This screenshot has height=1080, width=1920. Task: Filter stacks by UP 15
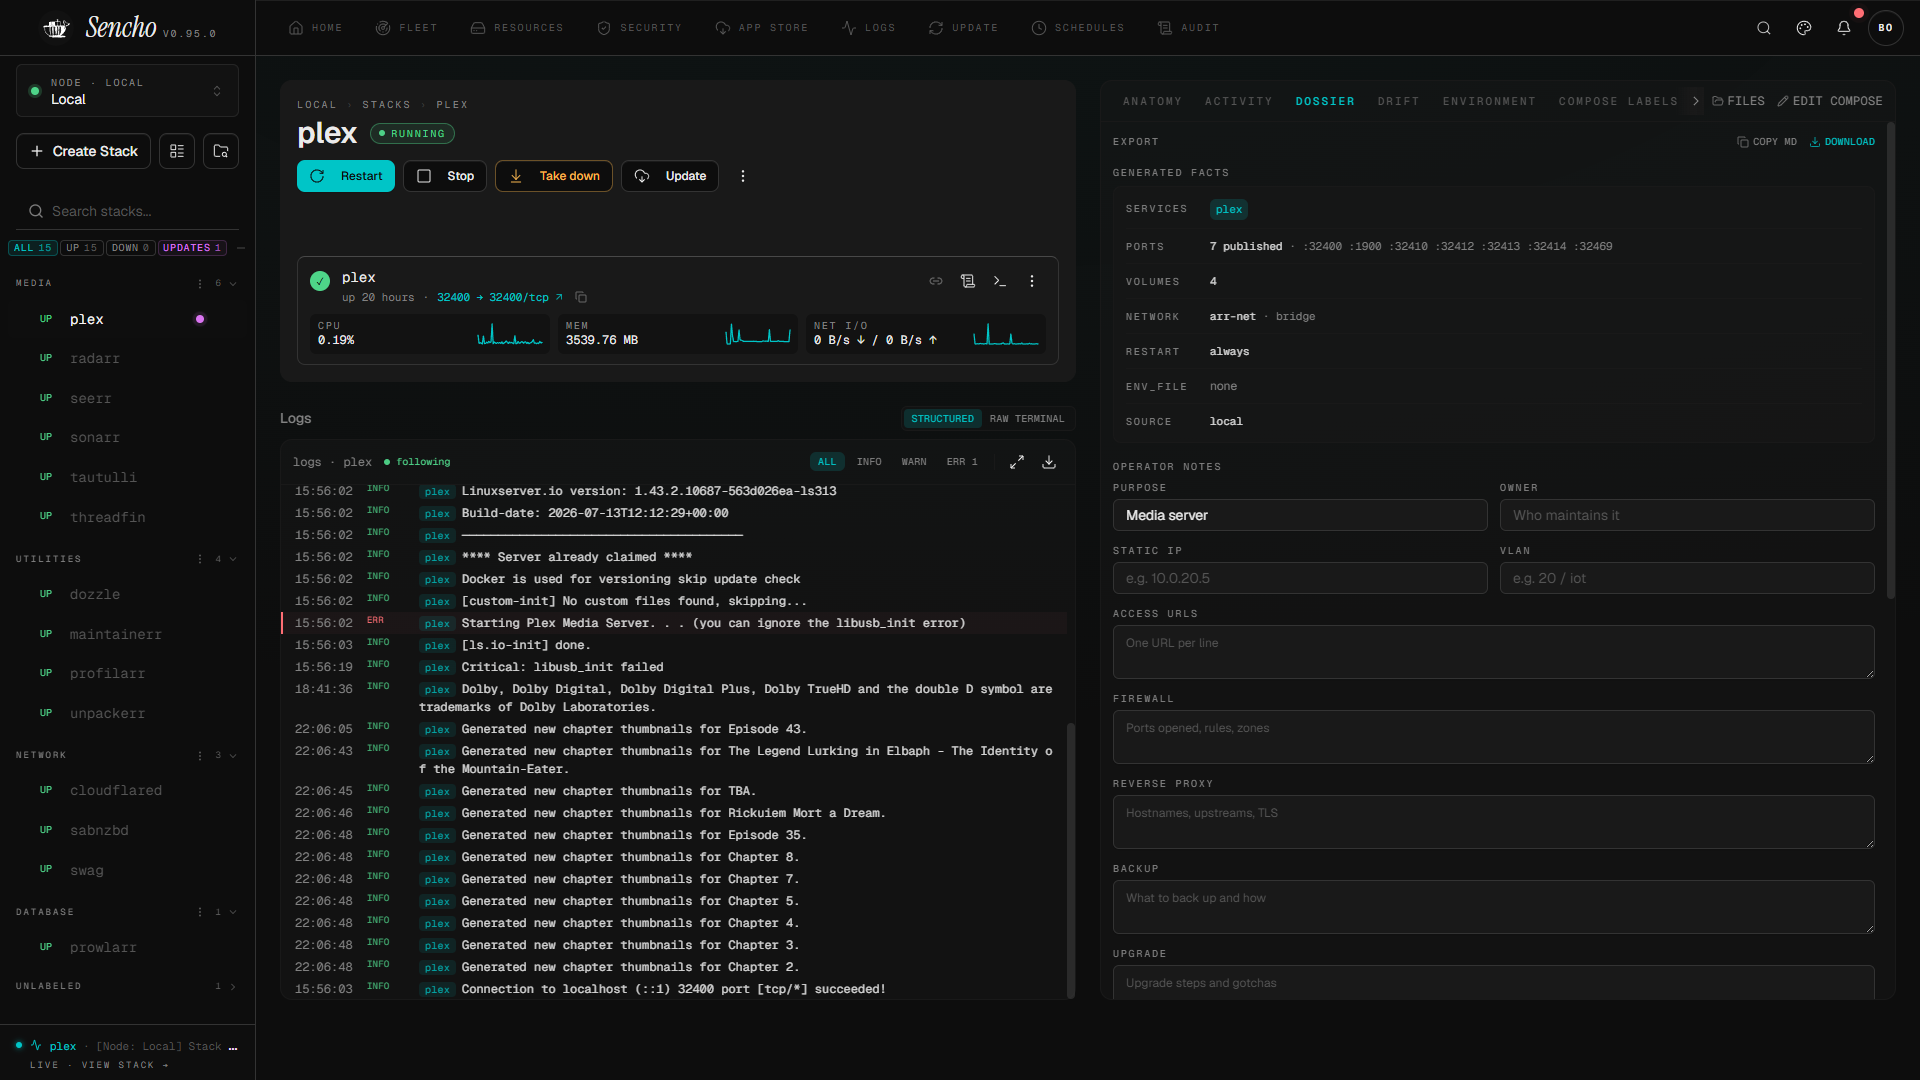pos(82,248)
